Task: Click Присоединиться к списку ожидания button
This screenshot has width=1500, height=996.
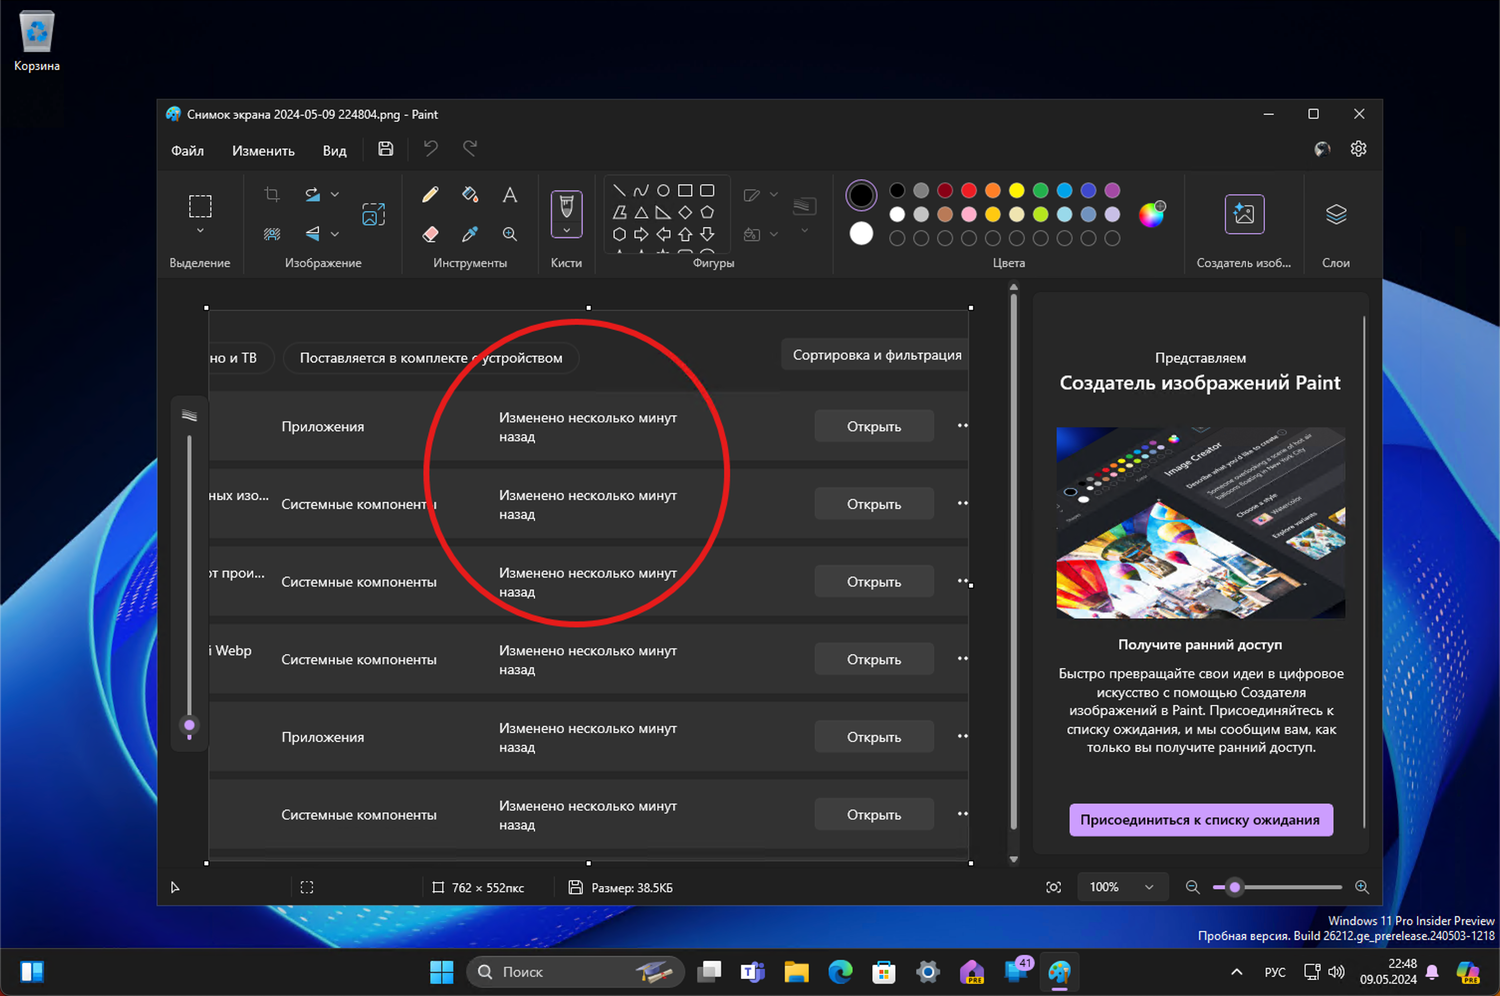Action: [1200, 820]
